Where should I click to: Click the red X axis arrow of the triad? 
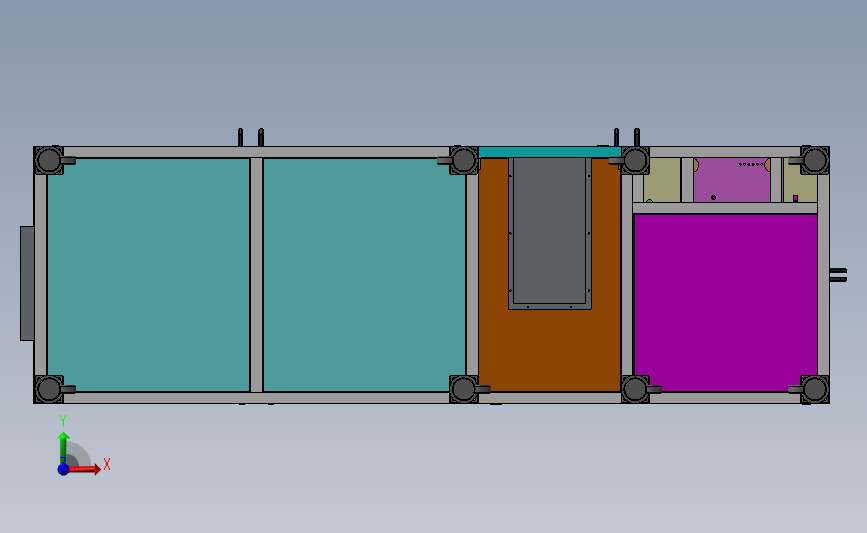[84, 469]
